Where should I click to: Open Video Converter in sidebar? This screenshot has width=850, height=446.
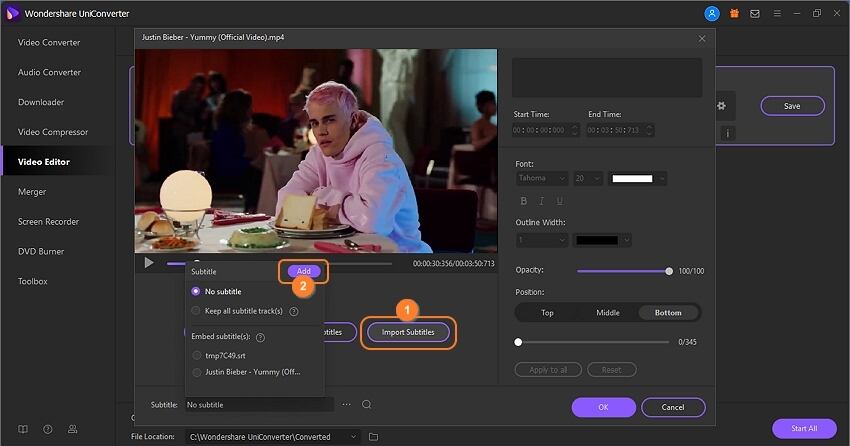pyautogui.click(x=49, y=42)
